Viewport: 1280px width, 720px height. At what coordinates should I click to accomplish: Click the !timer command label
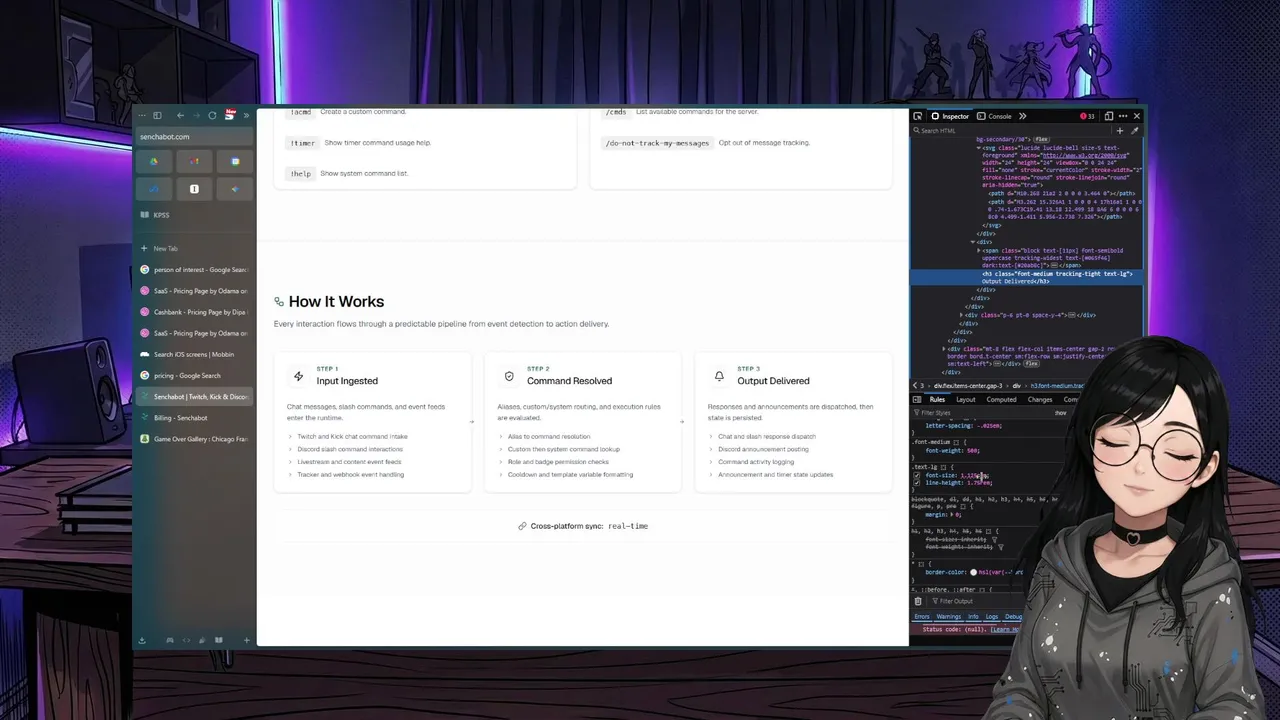(x=302, y=143)
